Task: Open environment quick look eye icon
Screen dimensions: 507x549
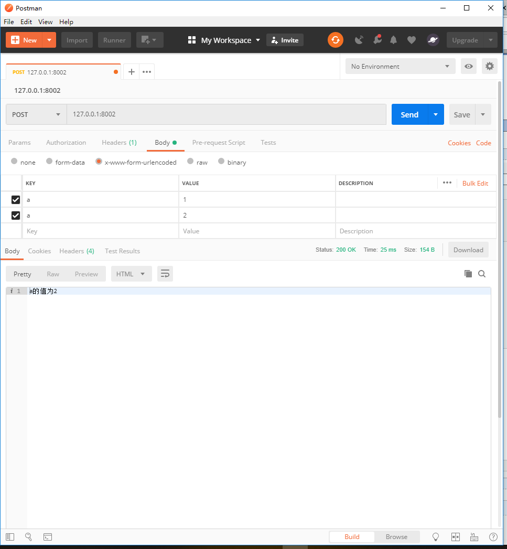Action: (x=468, y=67)
